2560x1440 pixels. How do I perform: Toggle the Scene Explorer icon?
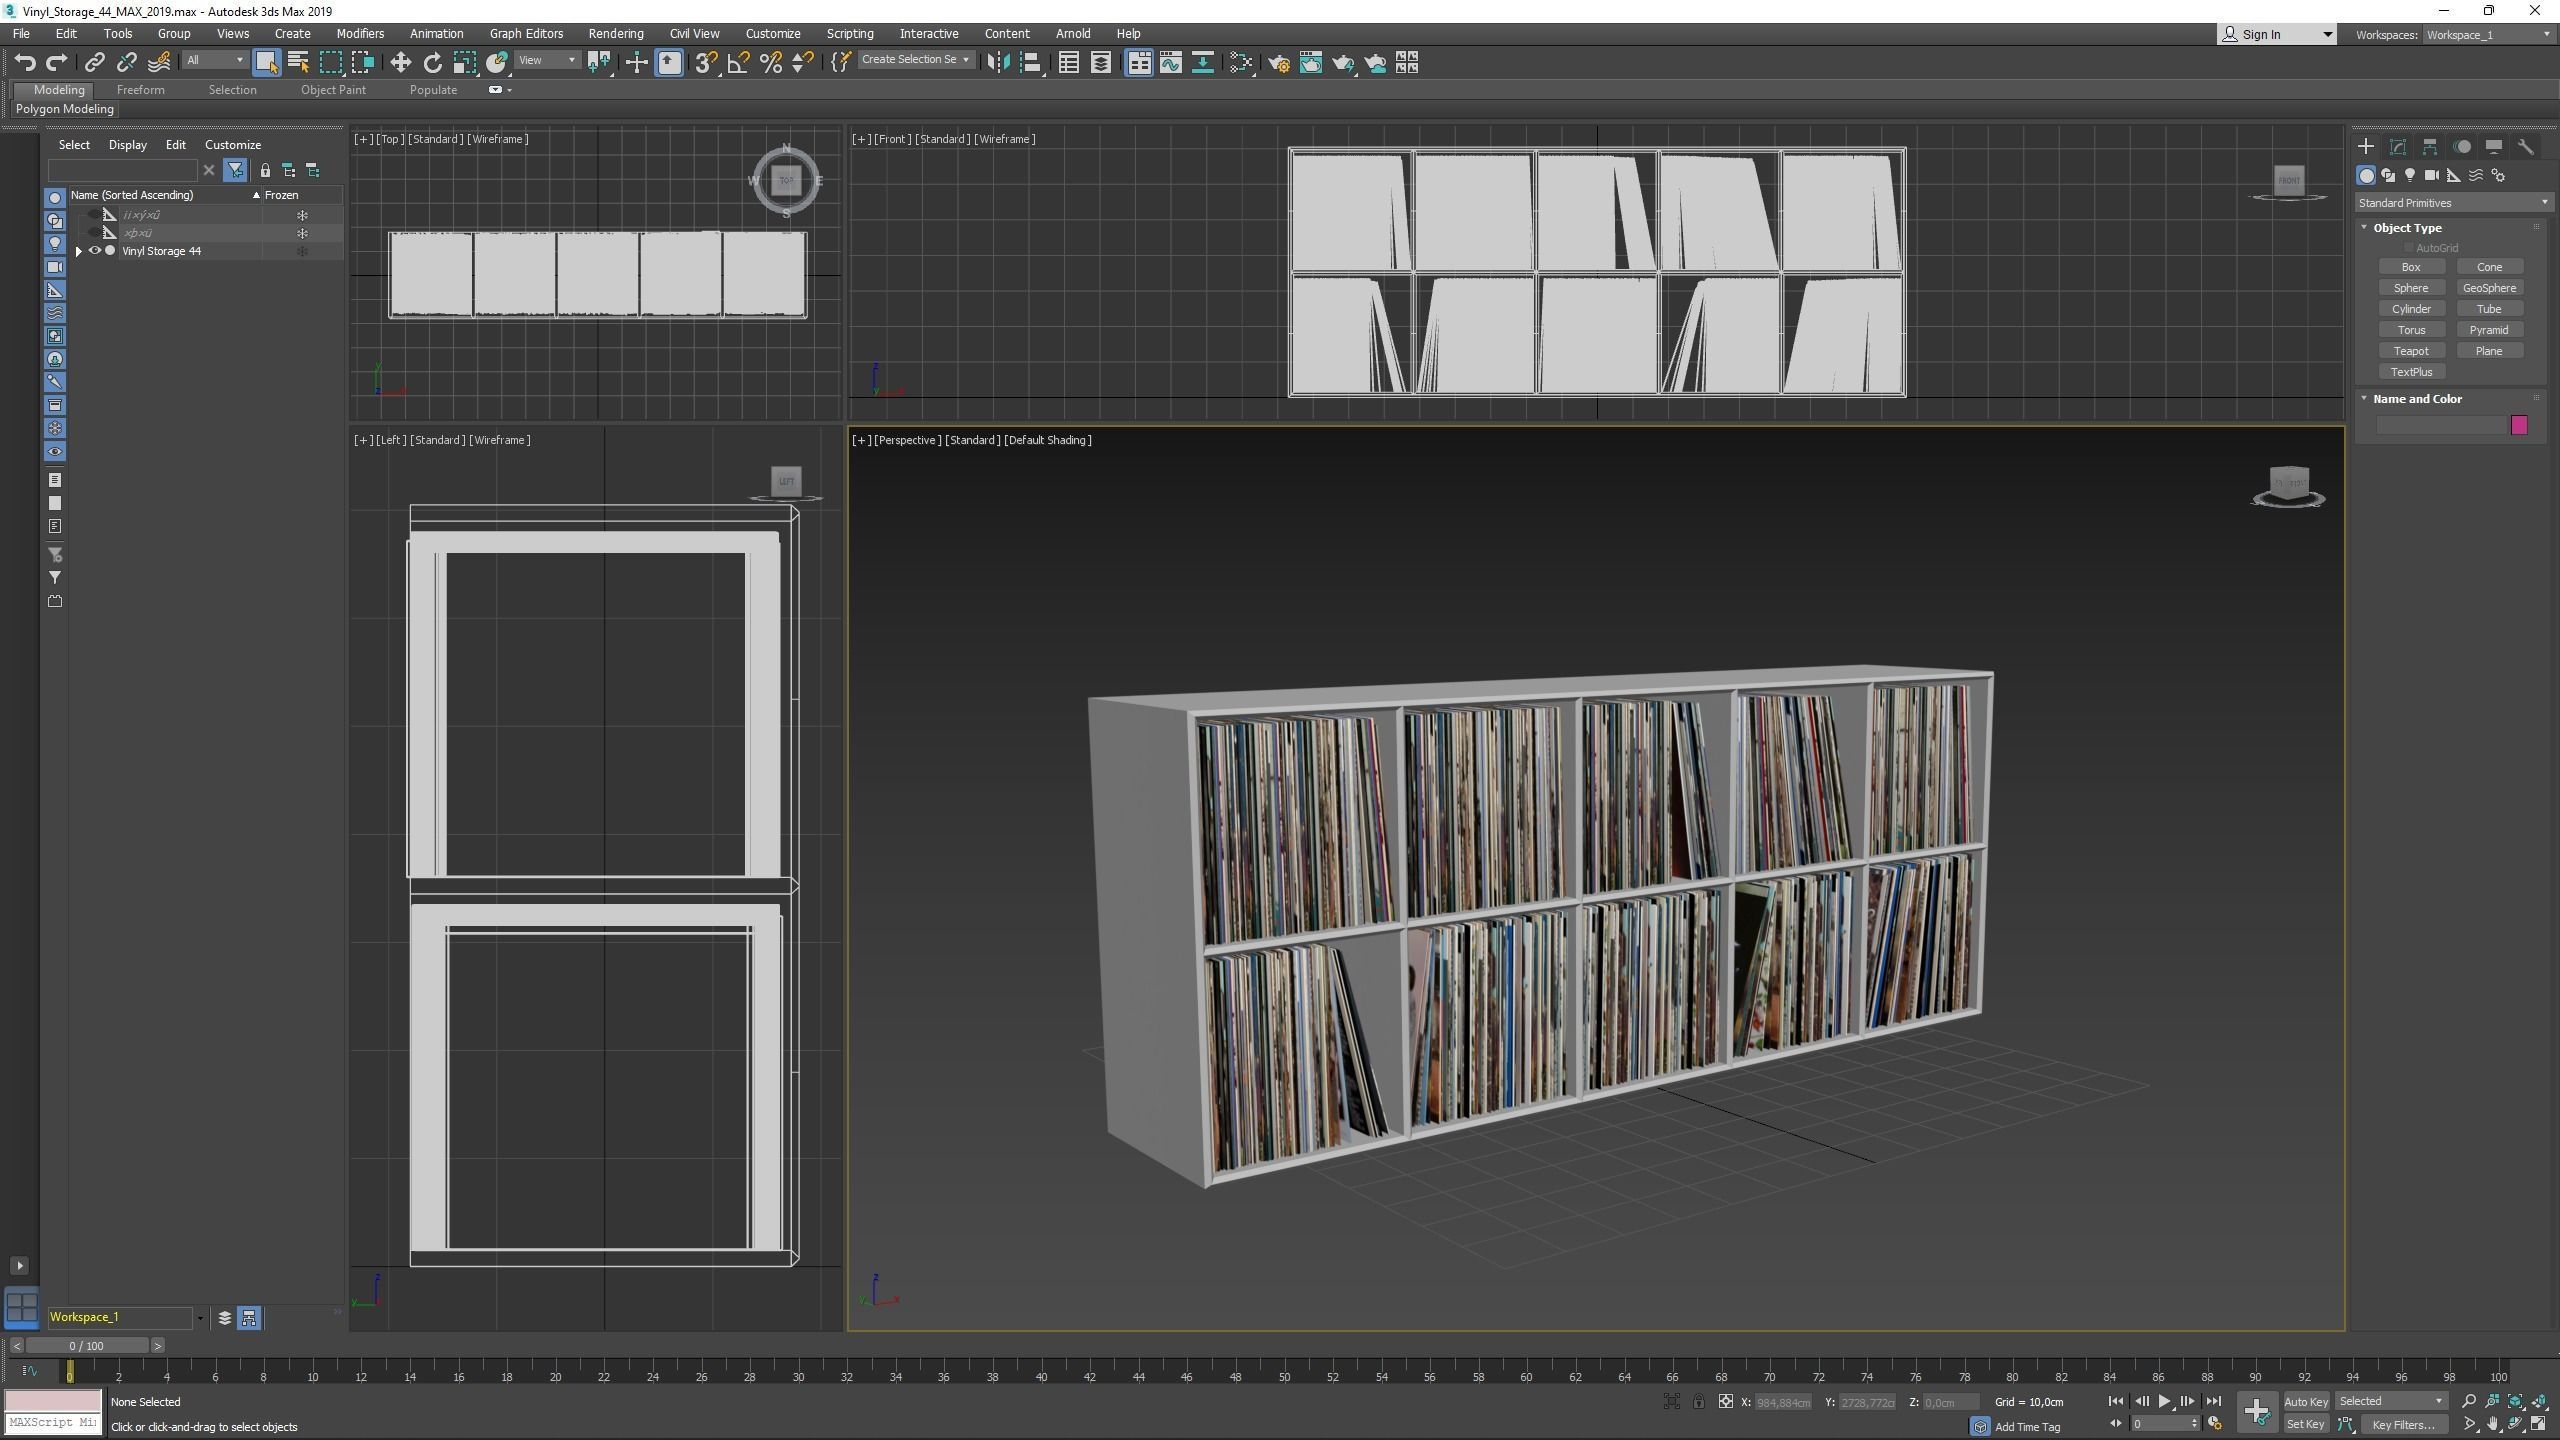click(1068, 63)
